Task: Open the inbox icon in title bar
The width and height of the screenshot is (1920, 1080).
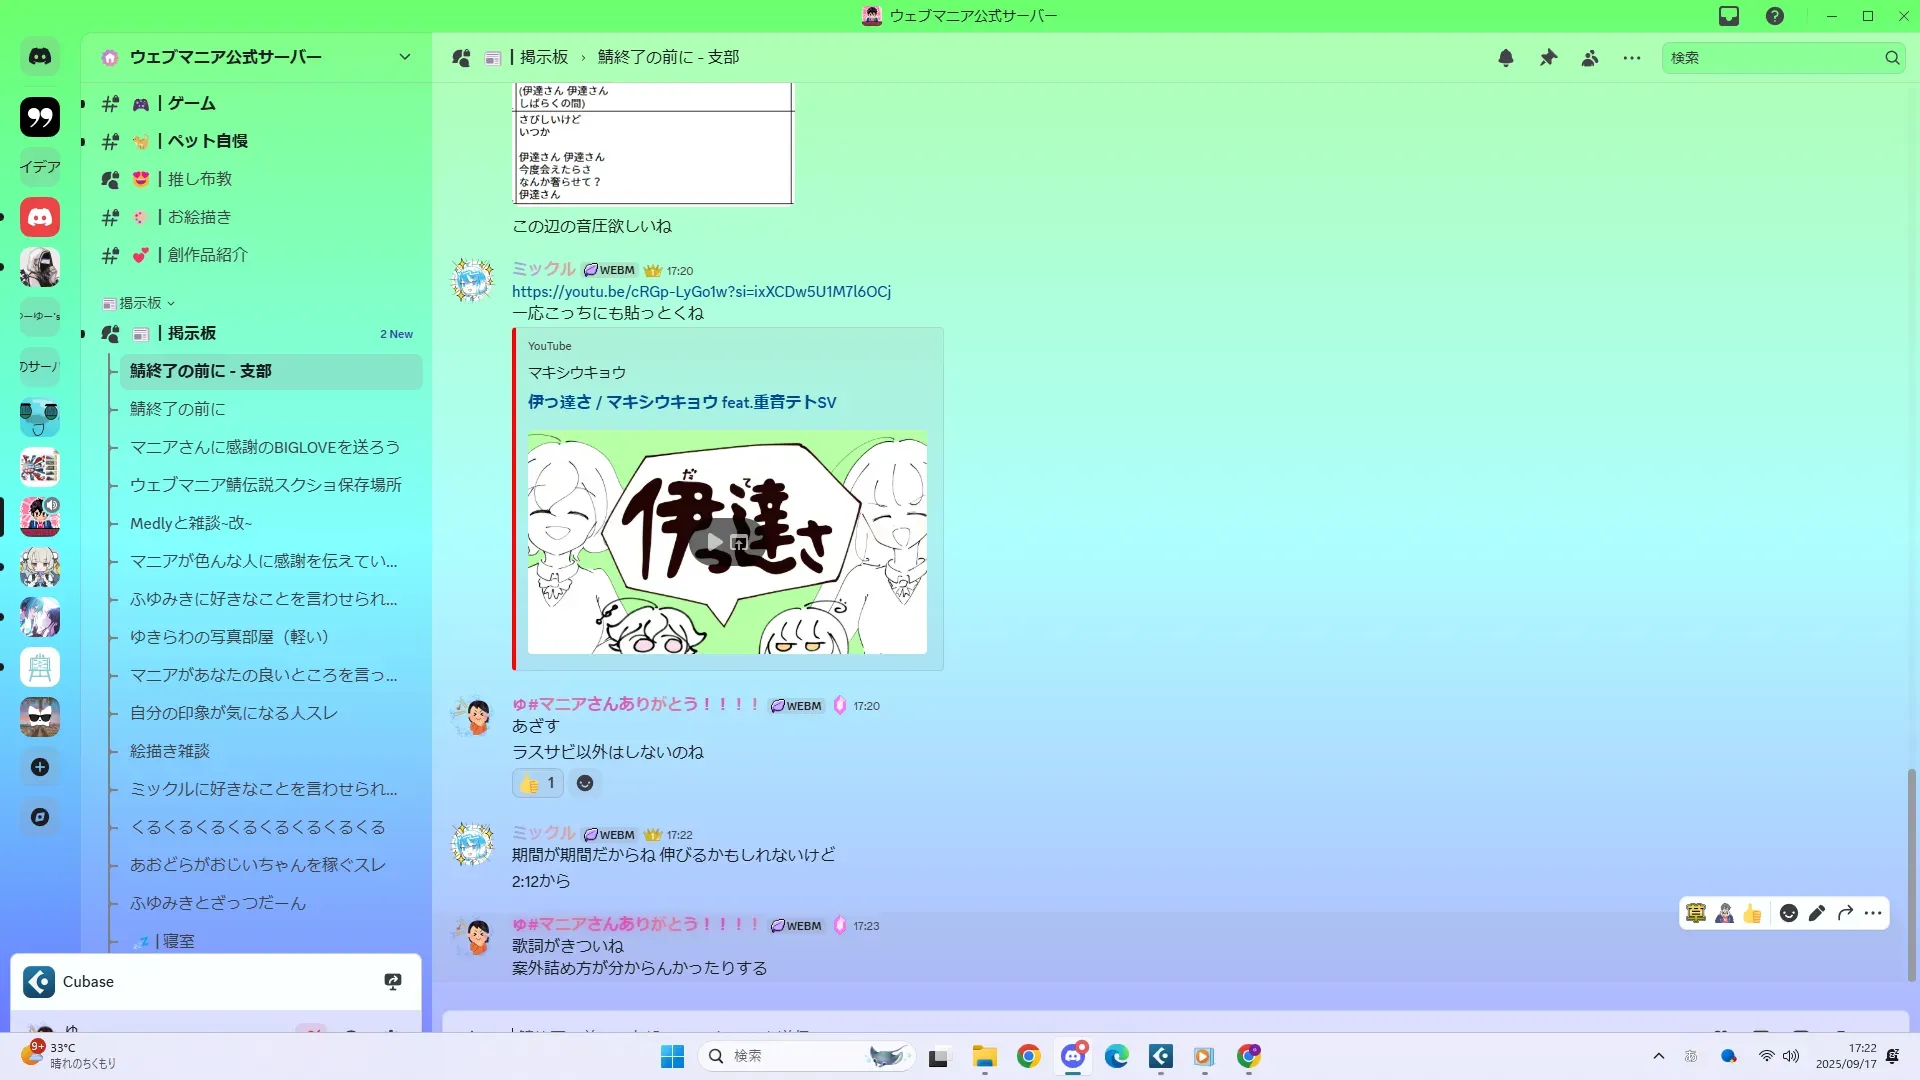Action: pyautogui.click(x=1729, y=16)
